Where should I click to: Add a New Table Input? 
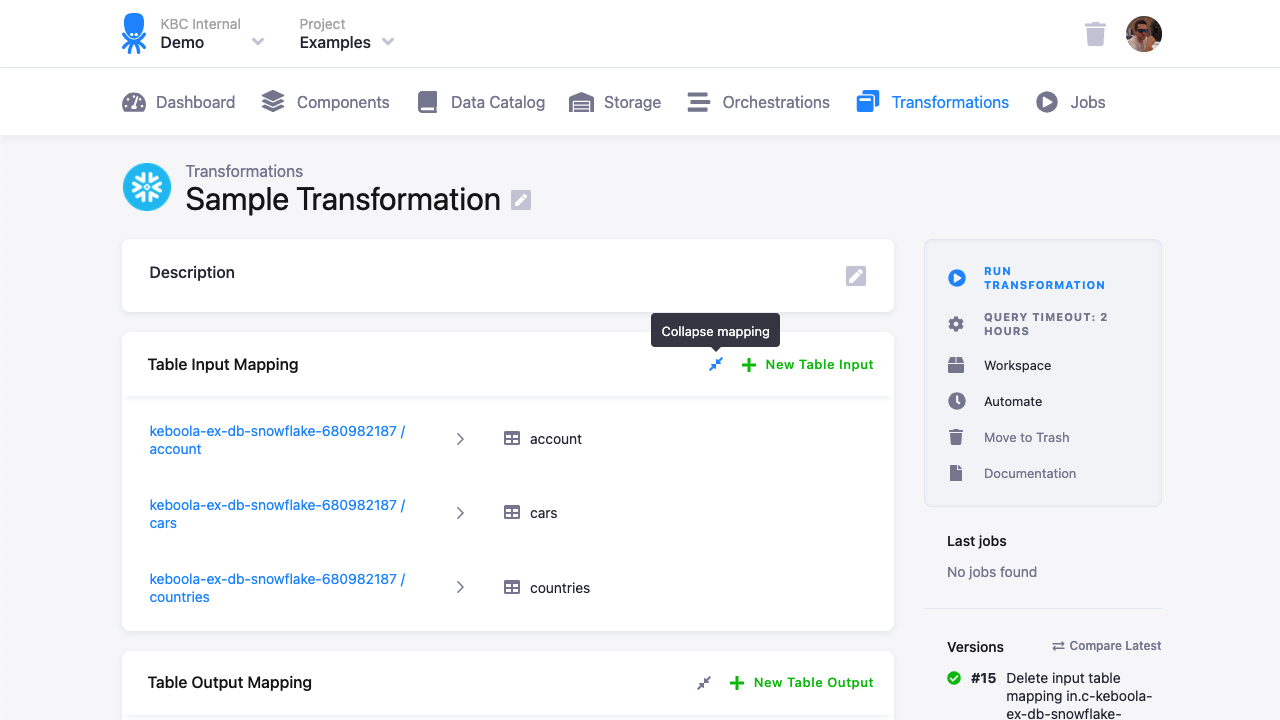(807, 365)
